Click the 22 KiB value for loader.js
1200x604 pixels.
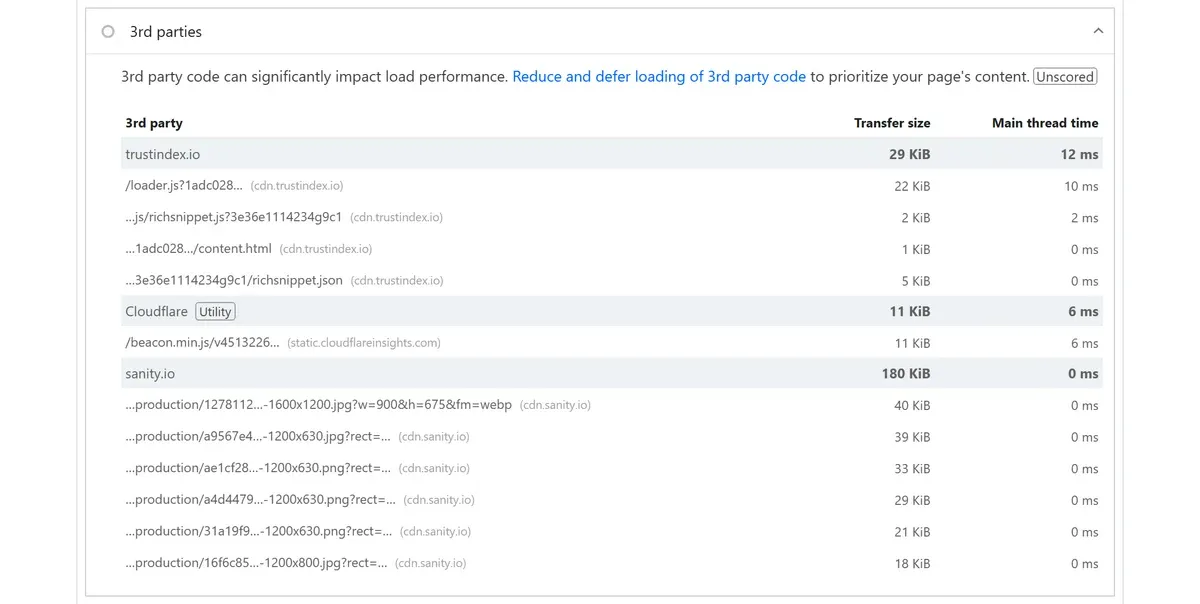[912, 186]
